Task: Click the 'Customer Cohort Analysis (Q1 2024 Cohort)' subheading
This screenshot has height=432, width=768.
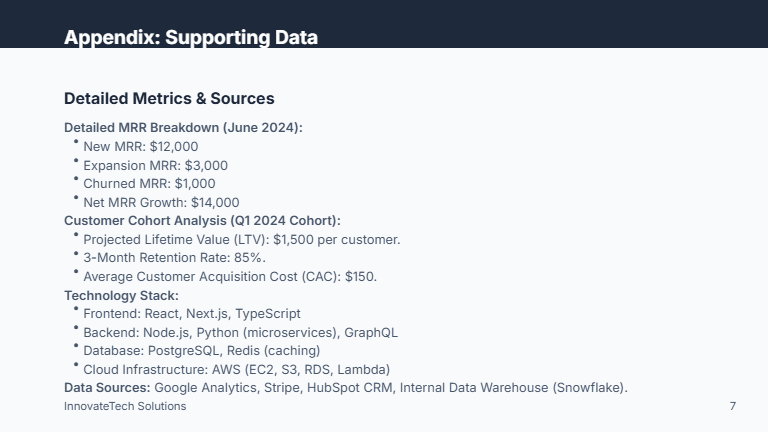Action: 202,220
